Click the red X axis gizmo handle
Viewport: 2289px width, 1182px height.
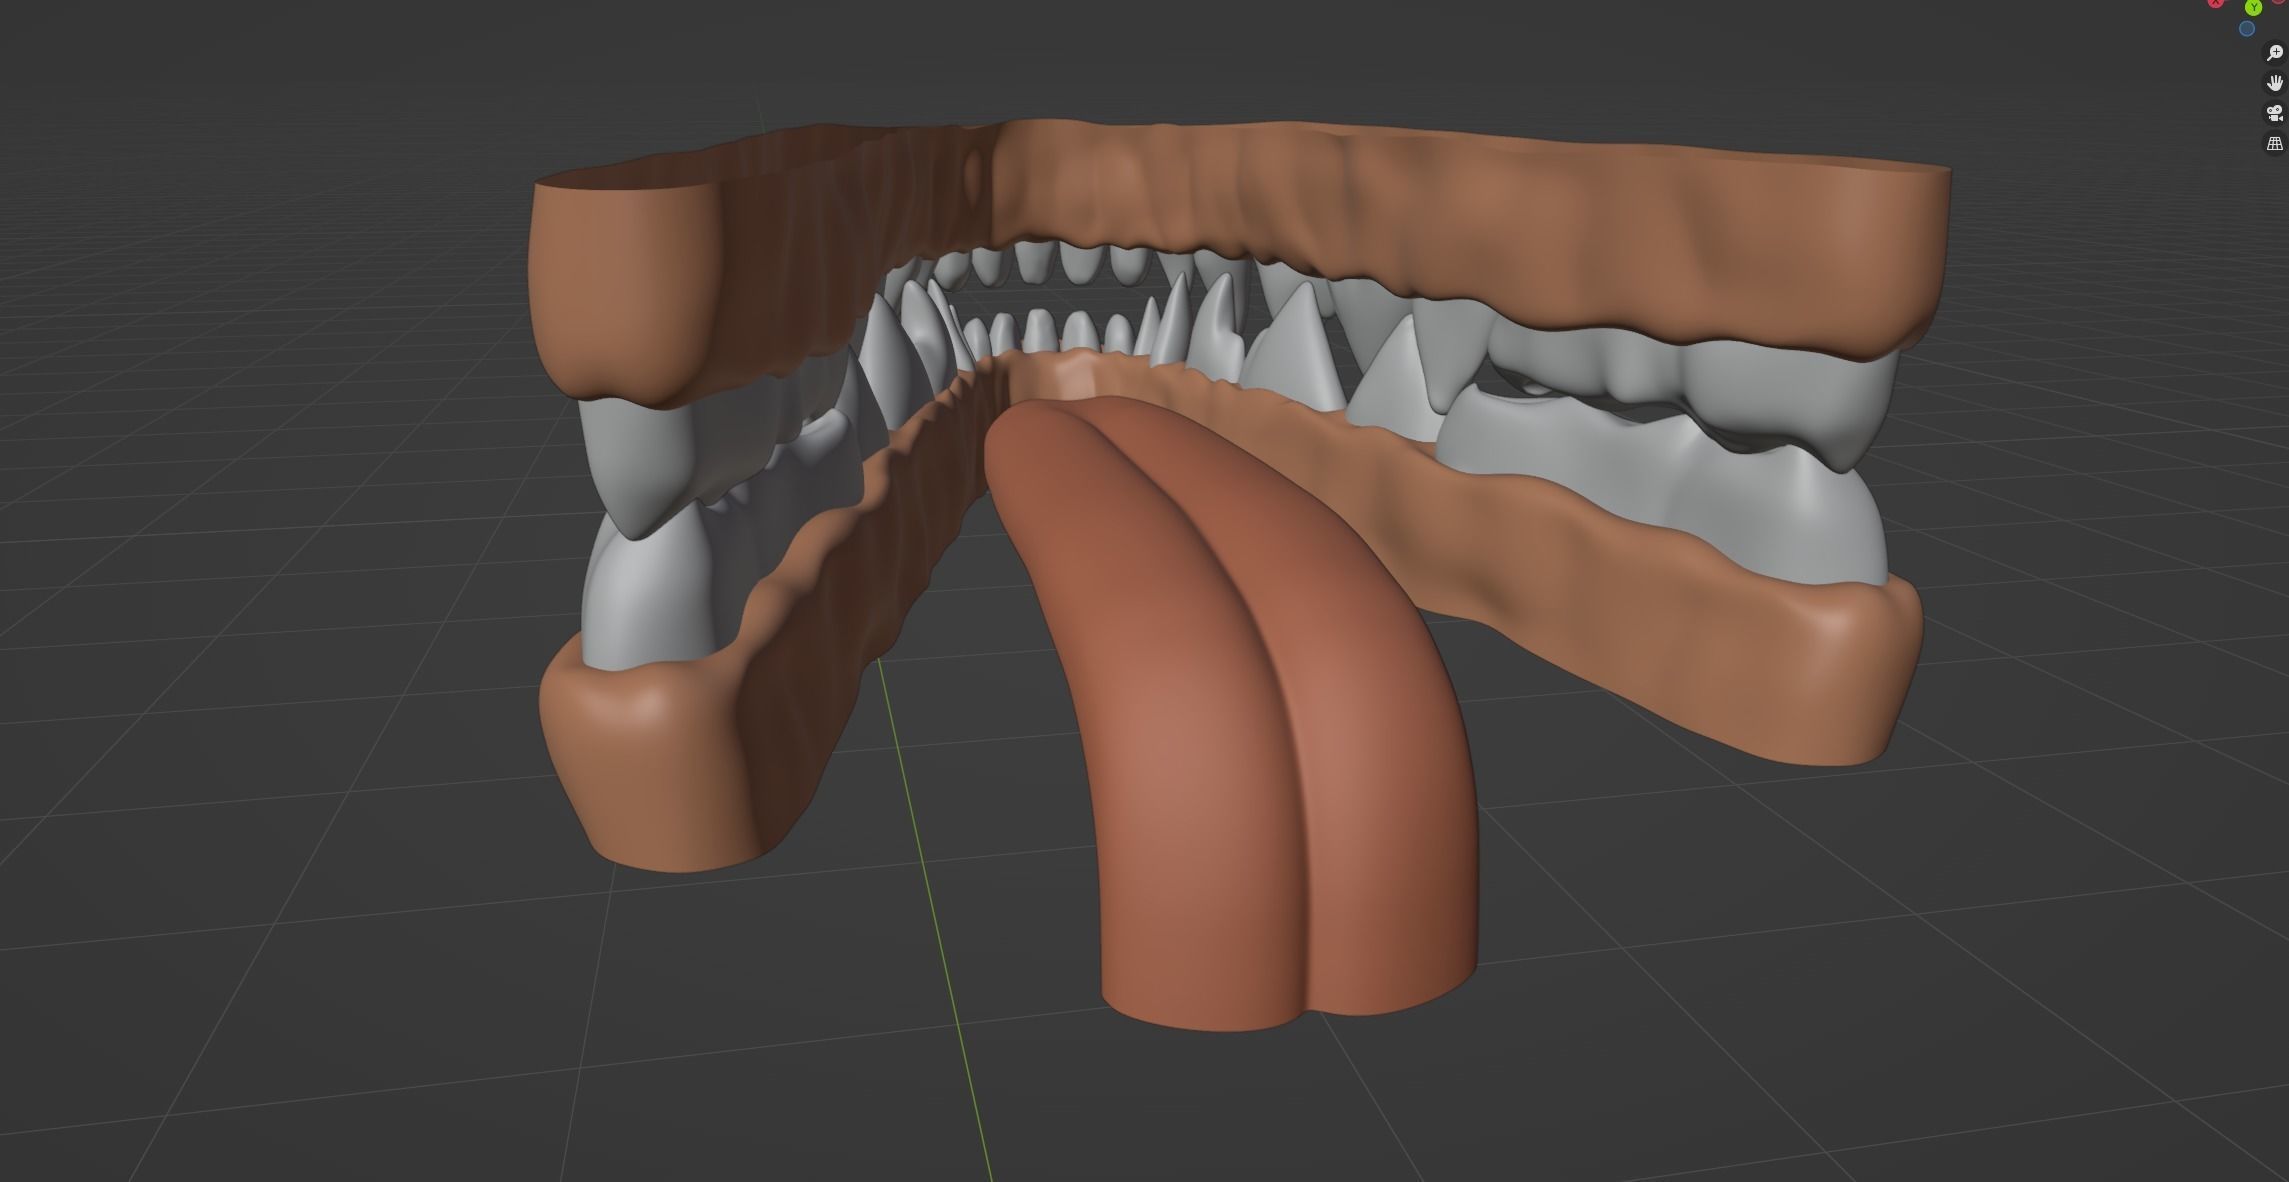pyautogui.click(x=2216, y=2)
